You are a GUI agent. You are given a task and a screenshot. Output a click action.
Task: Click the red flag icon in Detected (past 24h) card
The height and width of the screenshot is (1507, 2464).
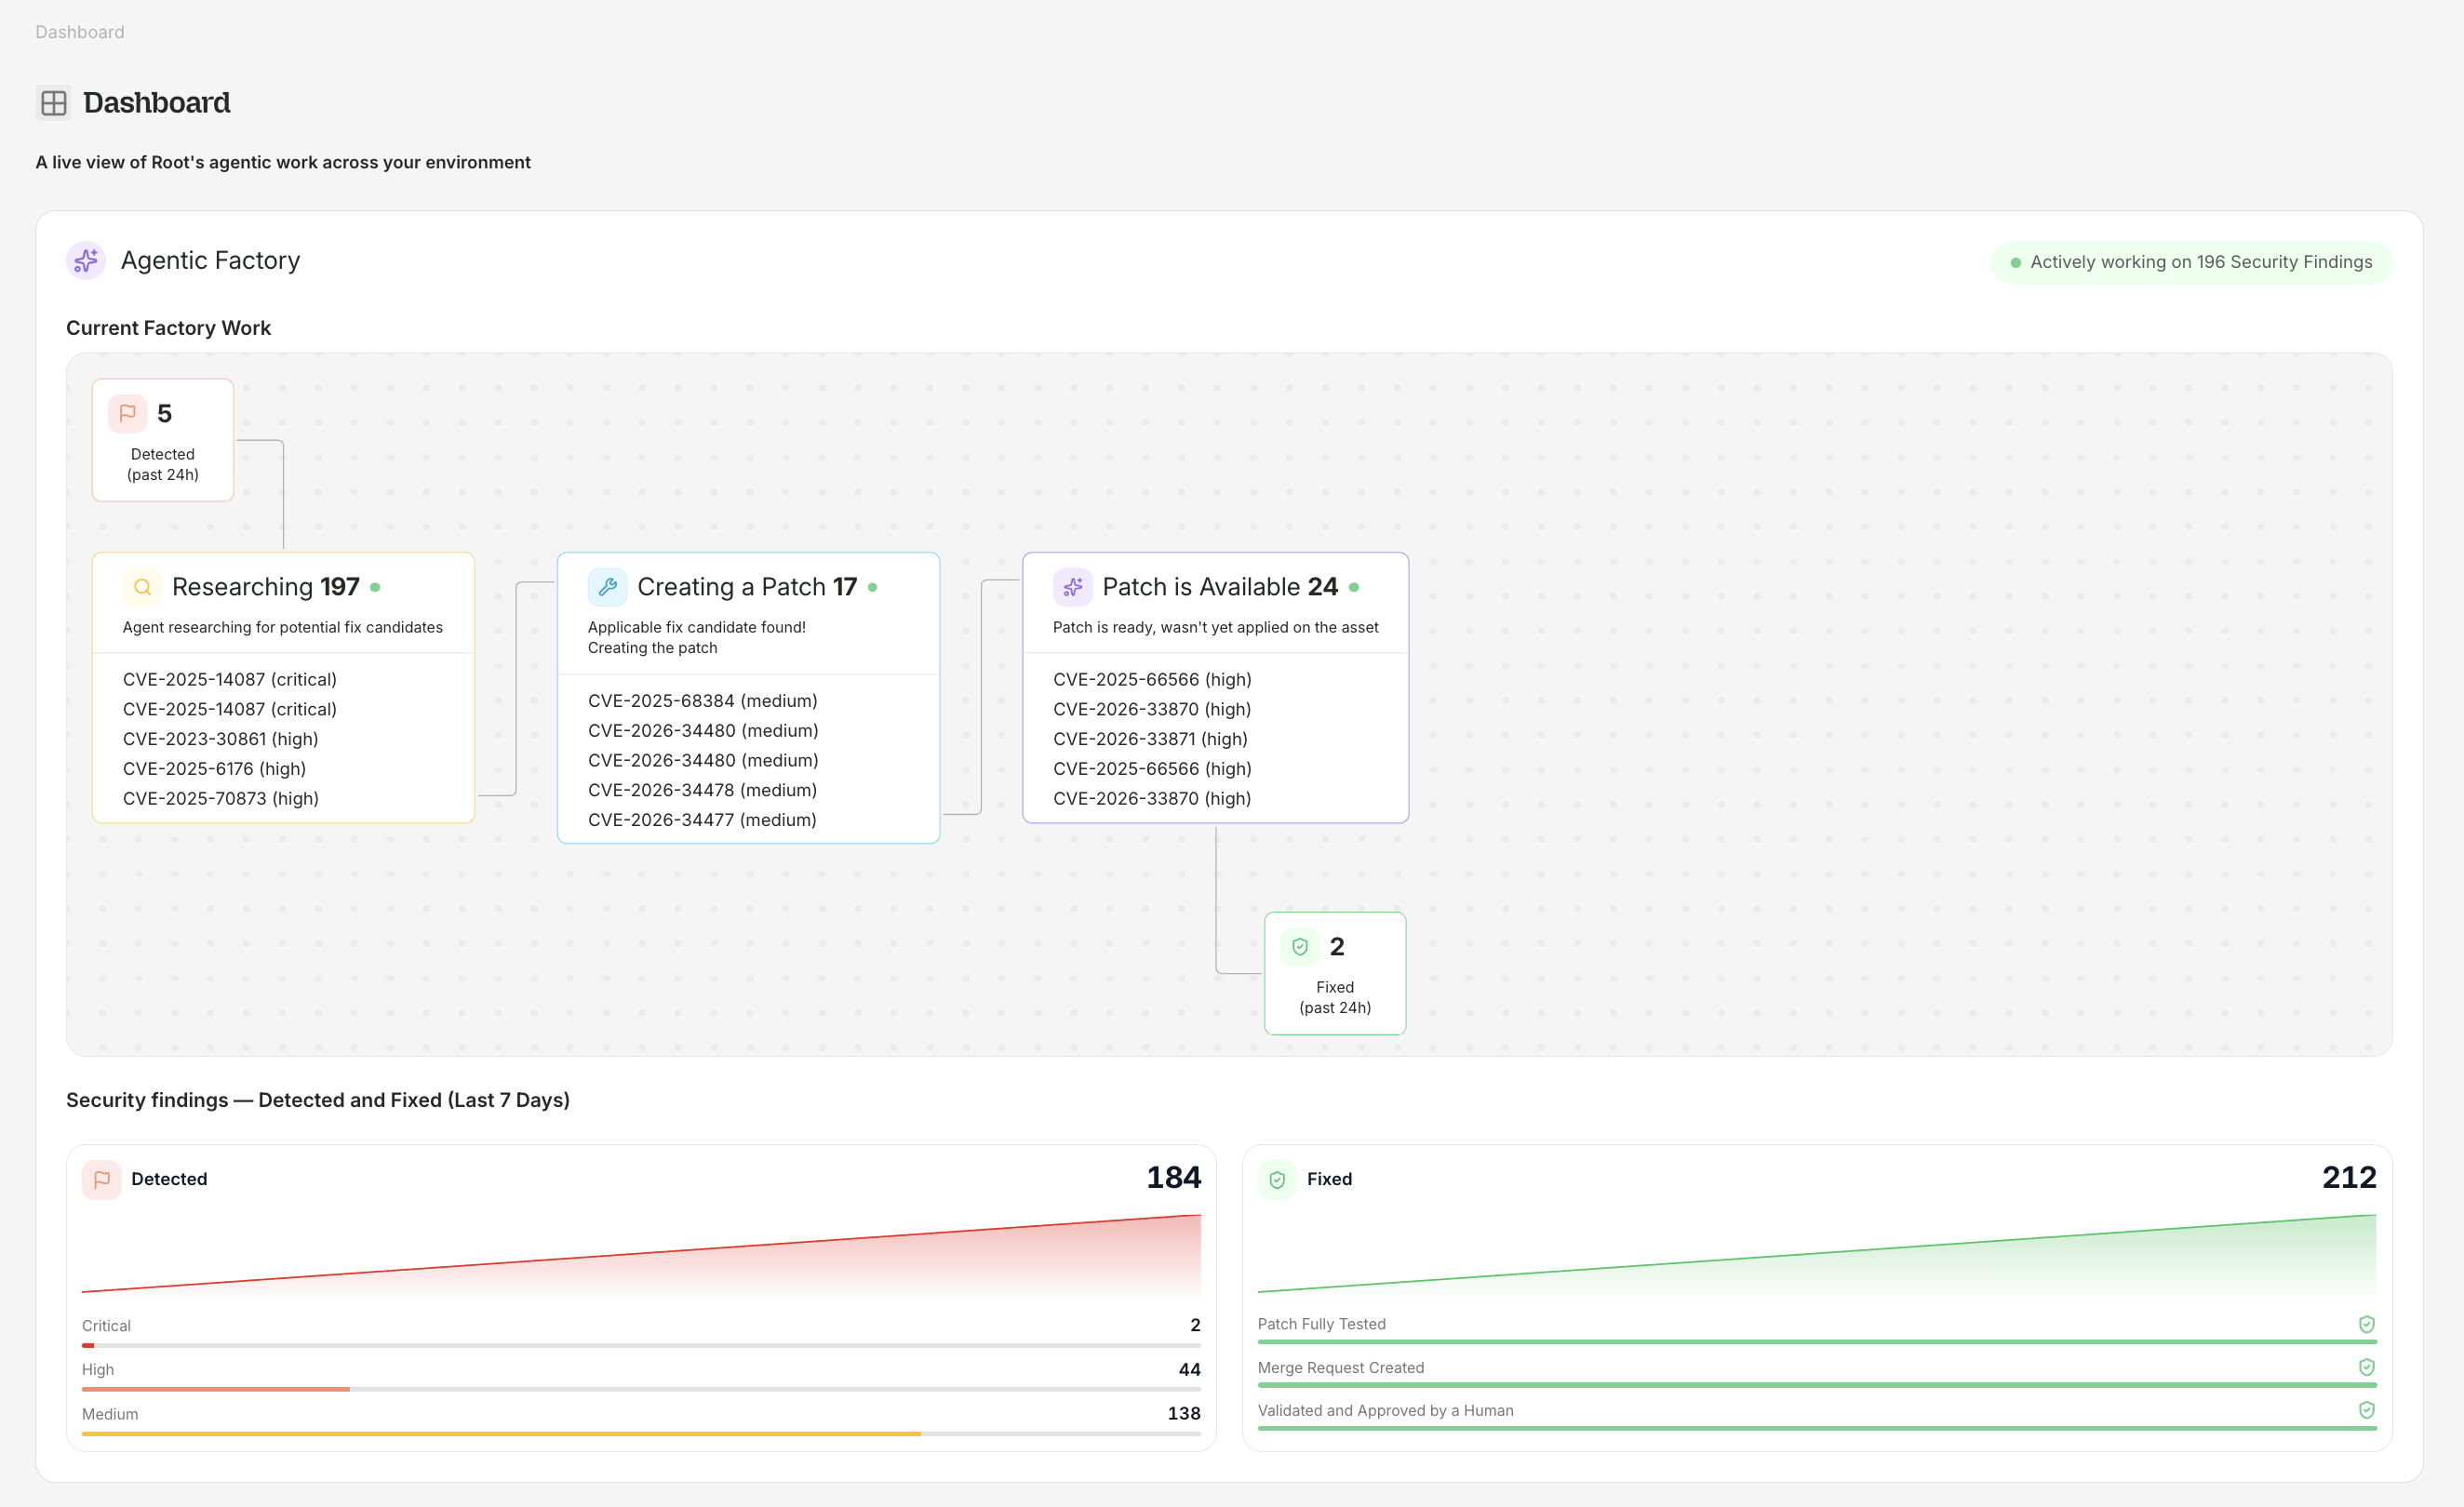click(128, 413)
